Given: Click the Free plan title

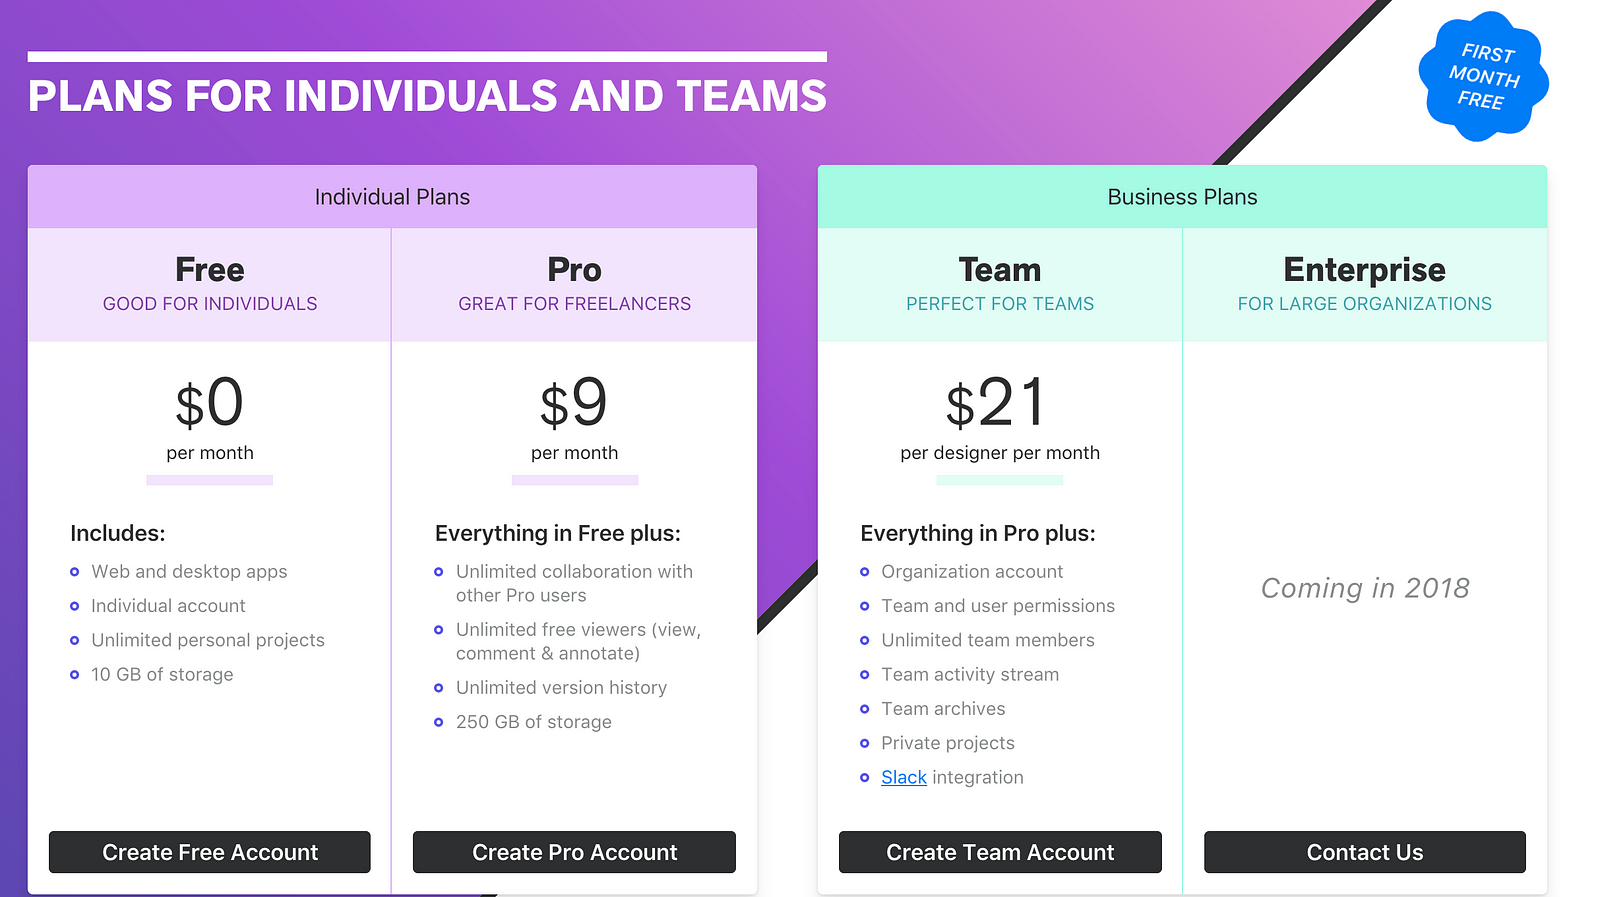Looking at the screenshot, I should pyautogui.click(x=210, y=270).
